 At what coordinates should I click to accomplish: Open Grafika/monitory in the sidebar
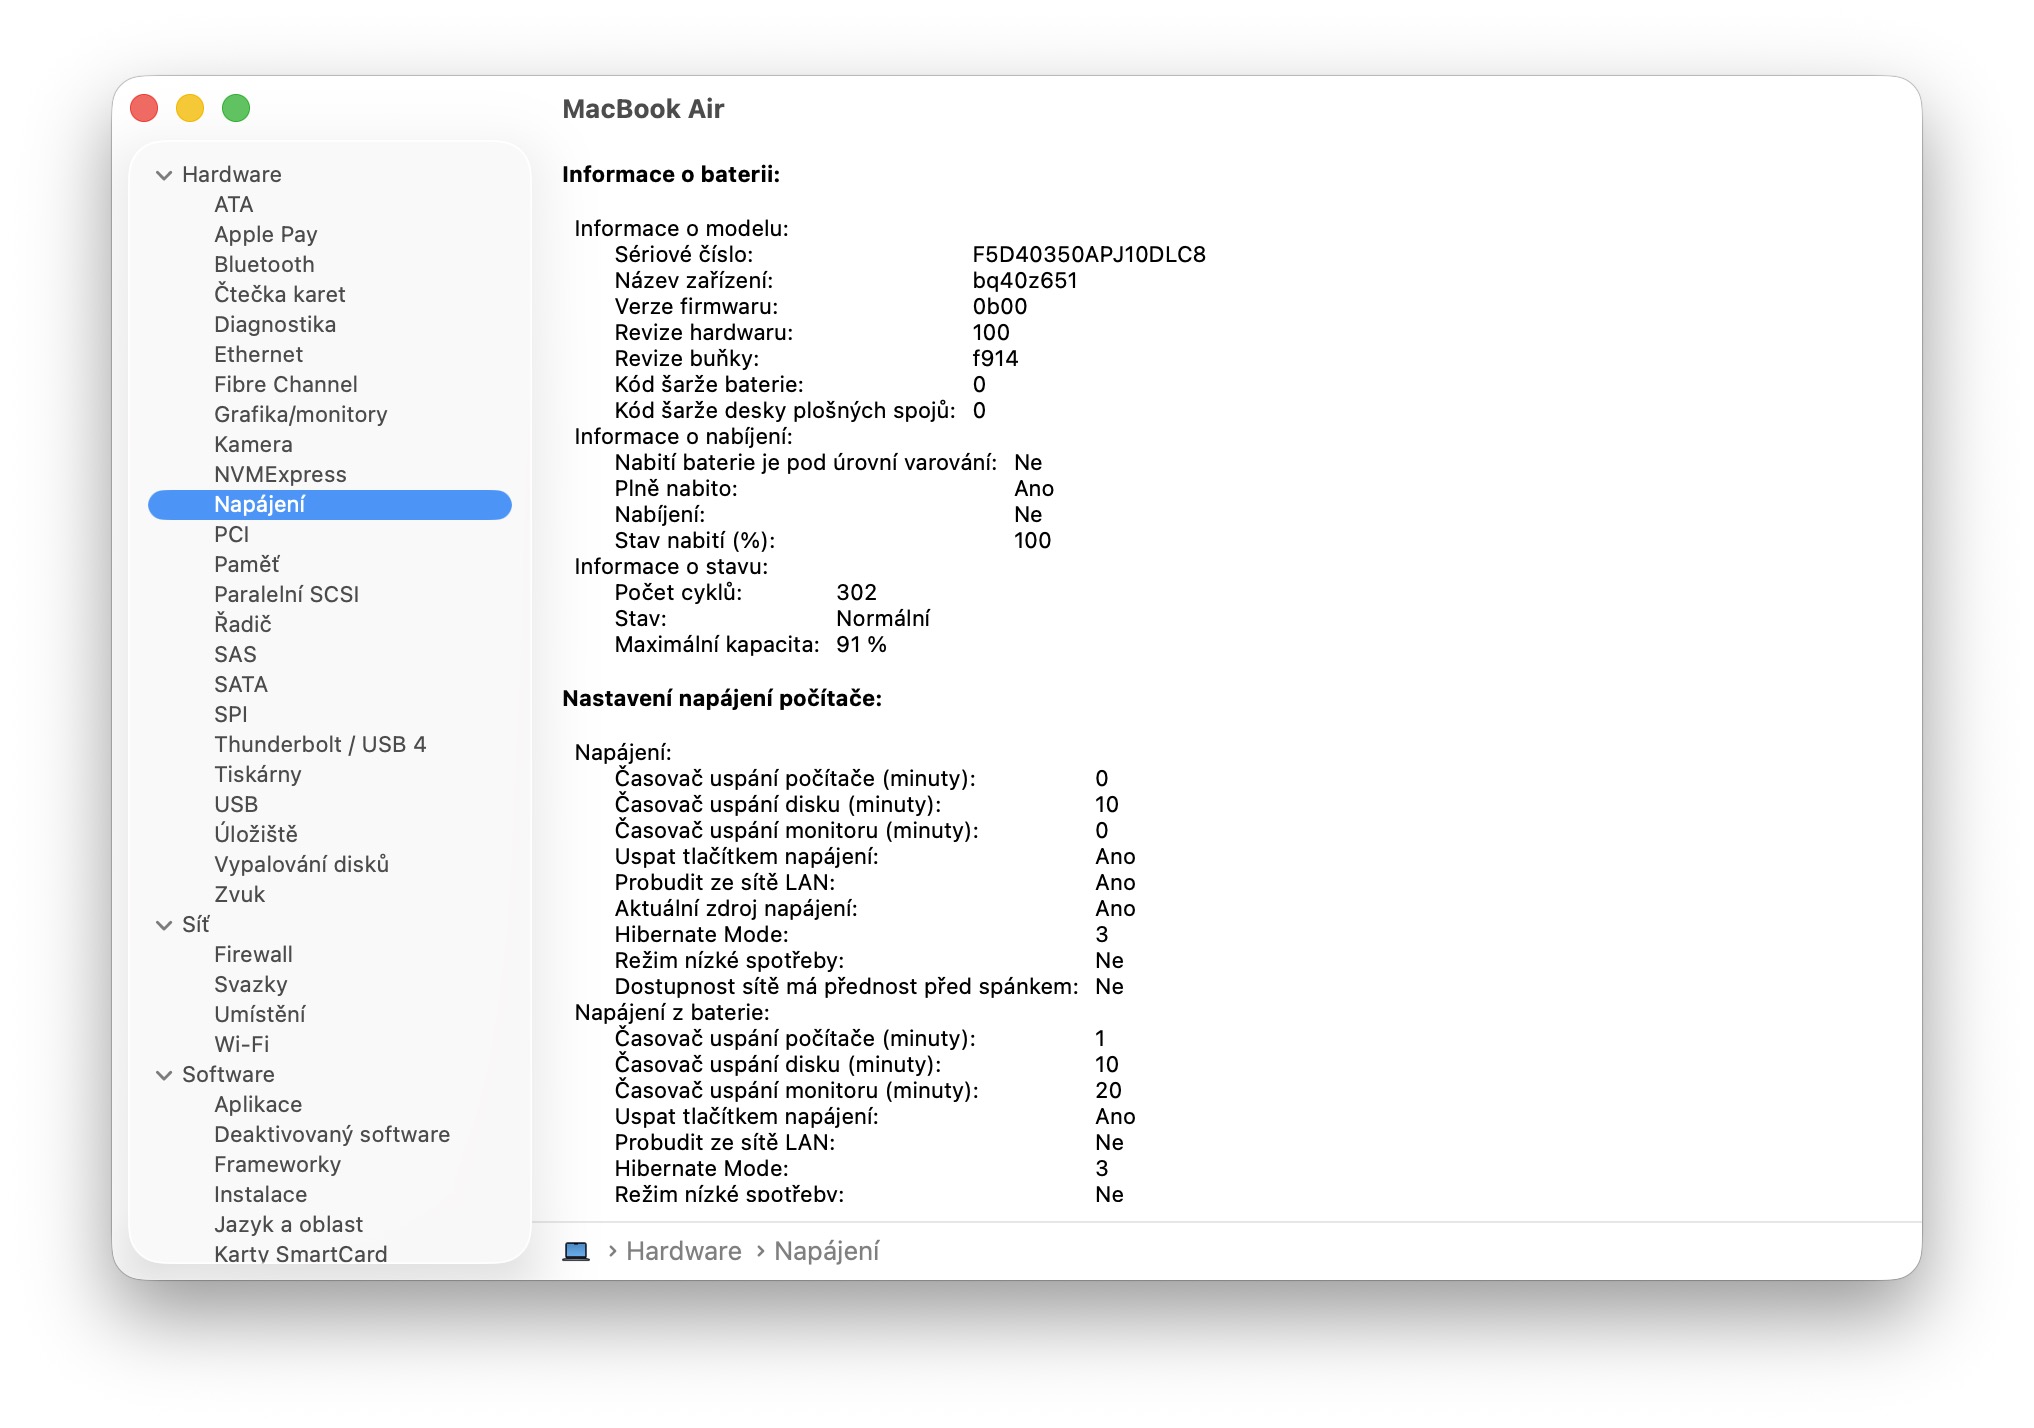(300, 414)
